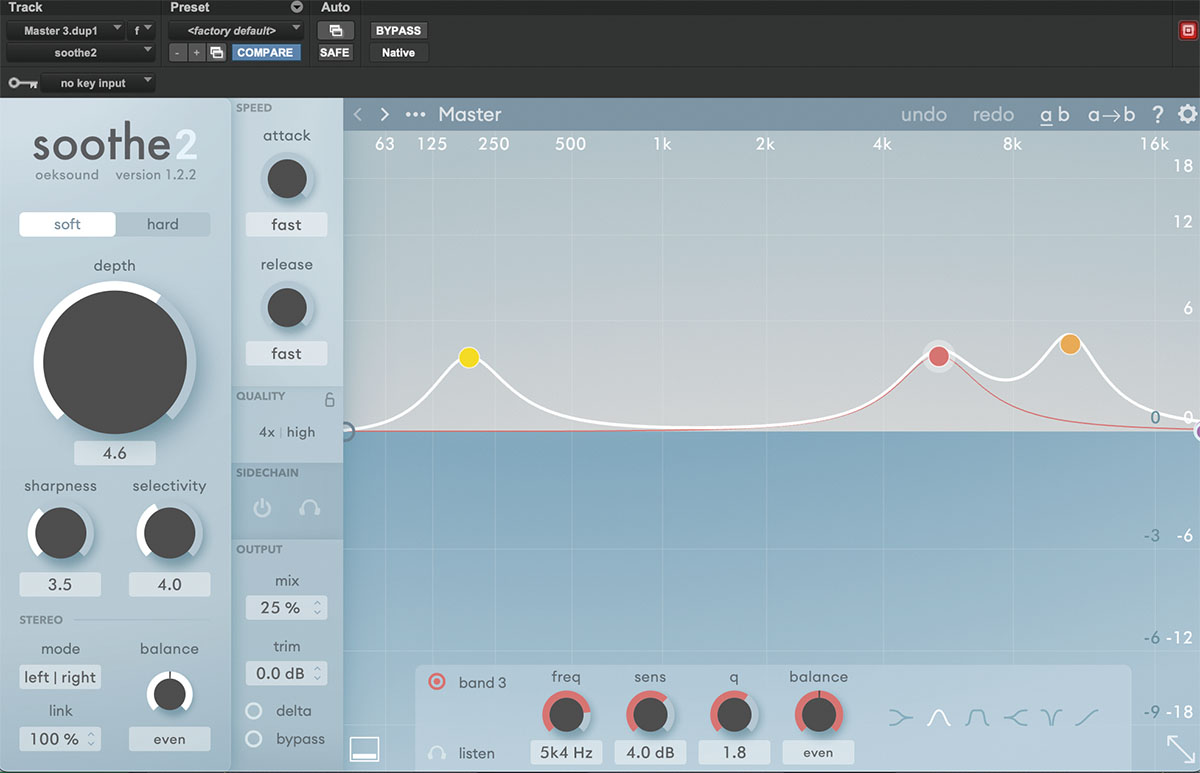The width and height of the screenshot is (1200, 773).
Task: Toggle the COMPARE button
Action: pos(266,52)
